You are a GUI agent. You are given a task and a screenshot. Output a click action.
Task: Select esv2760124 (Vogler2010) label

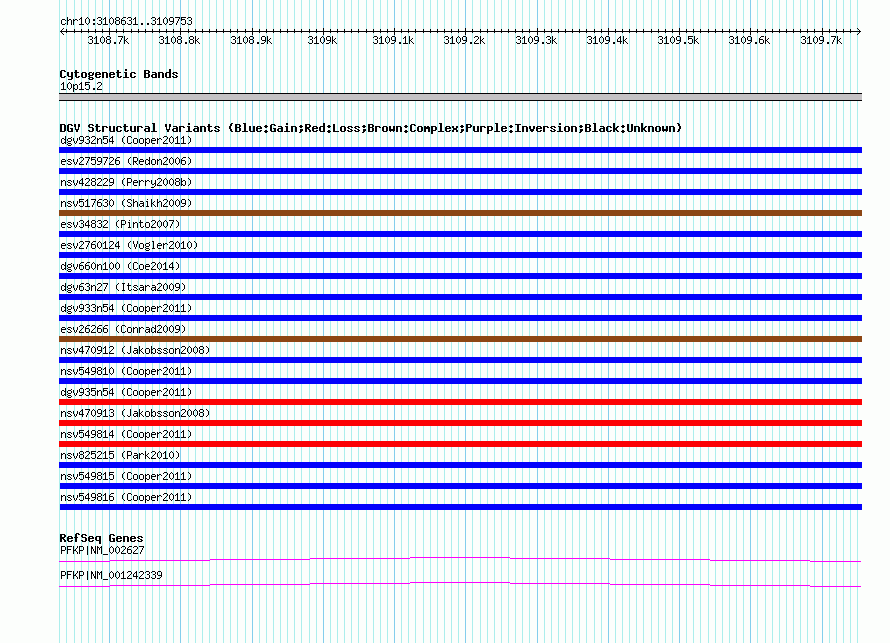pos(129,245)
